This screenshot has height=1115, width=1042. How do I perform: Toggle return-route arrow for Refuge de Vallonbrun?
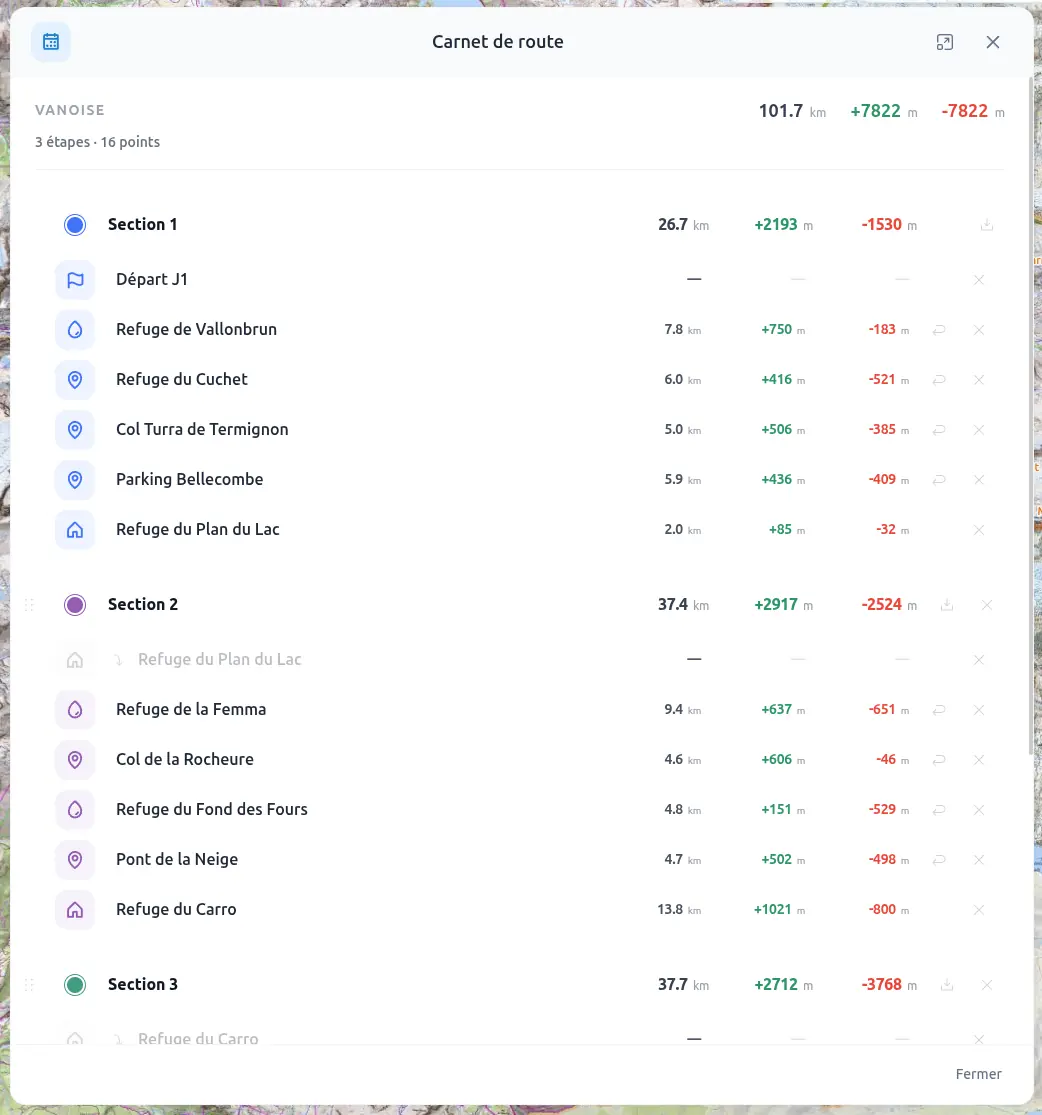point(939,330)
